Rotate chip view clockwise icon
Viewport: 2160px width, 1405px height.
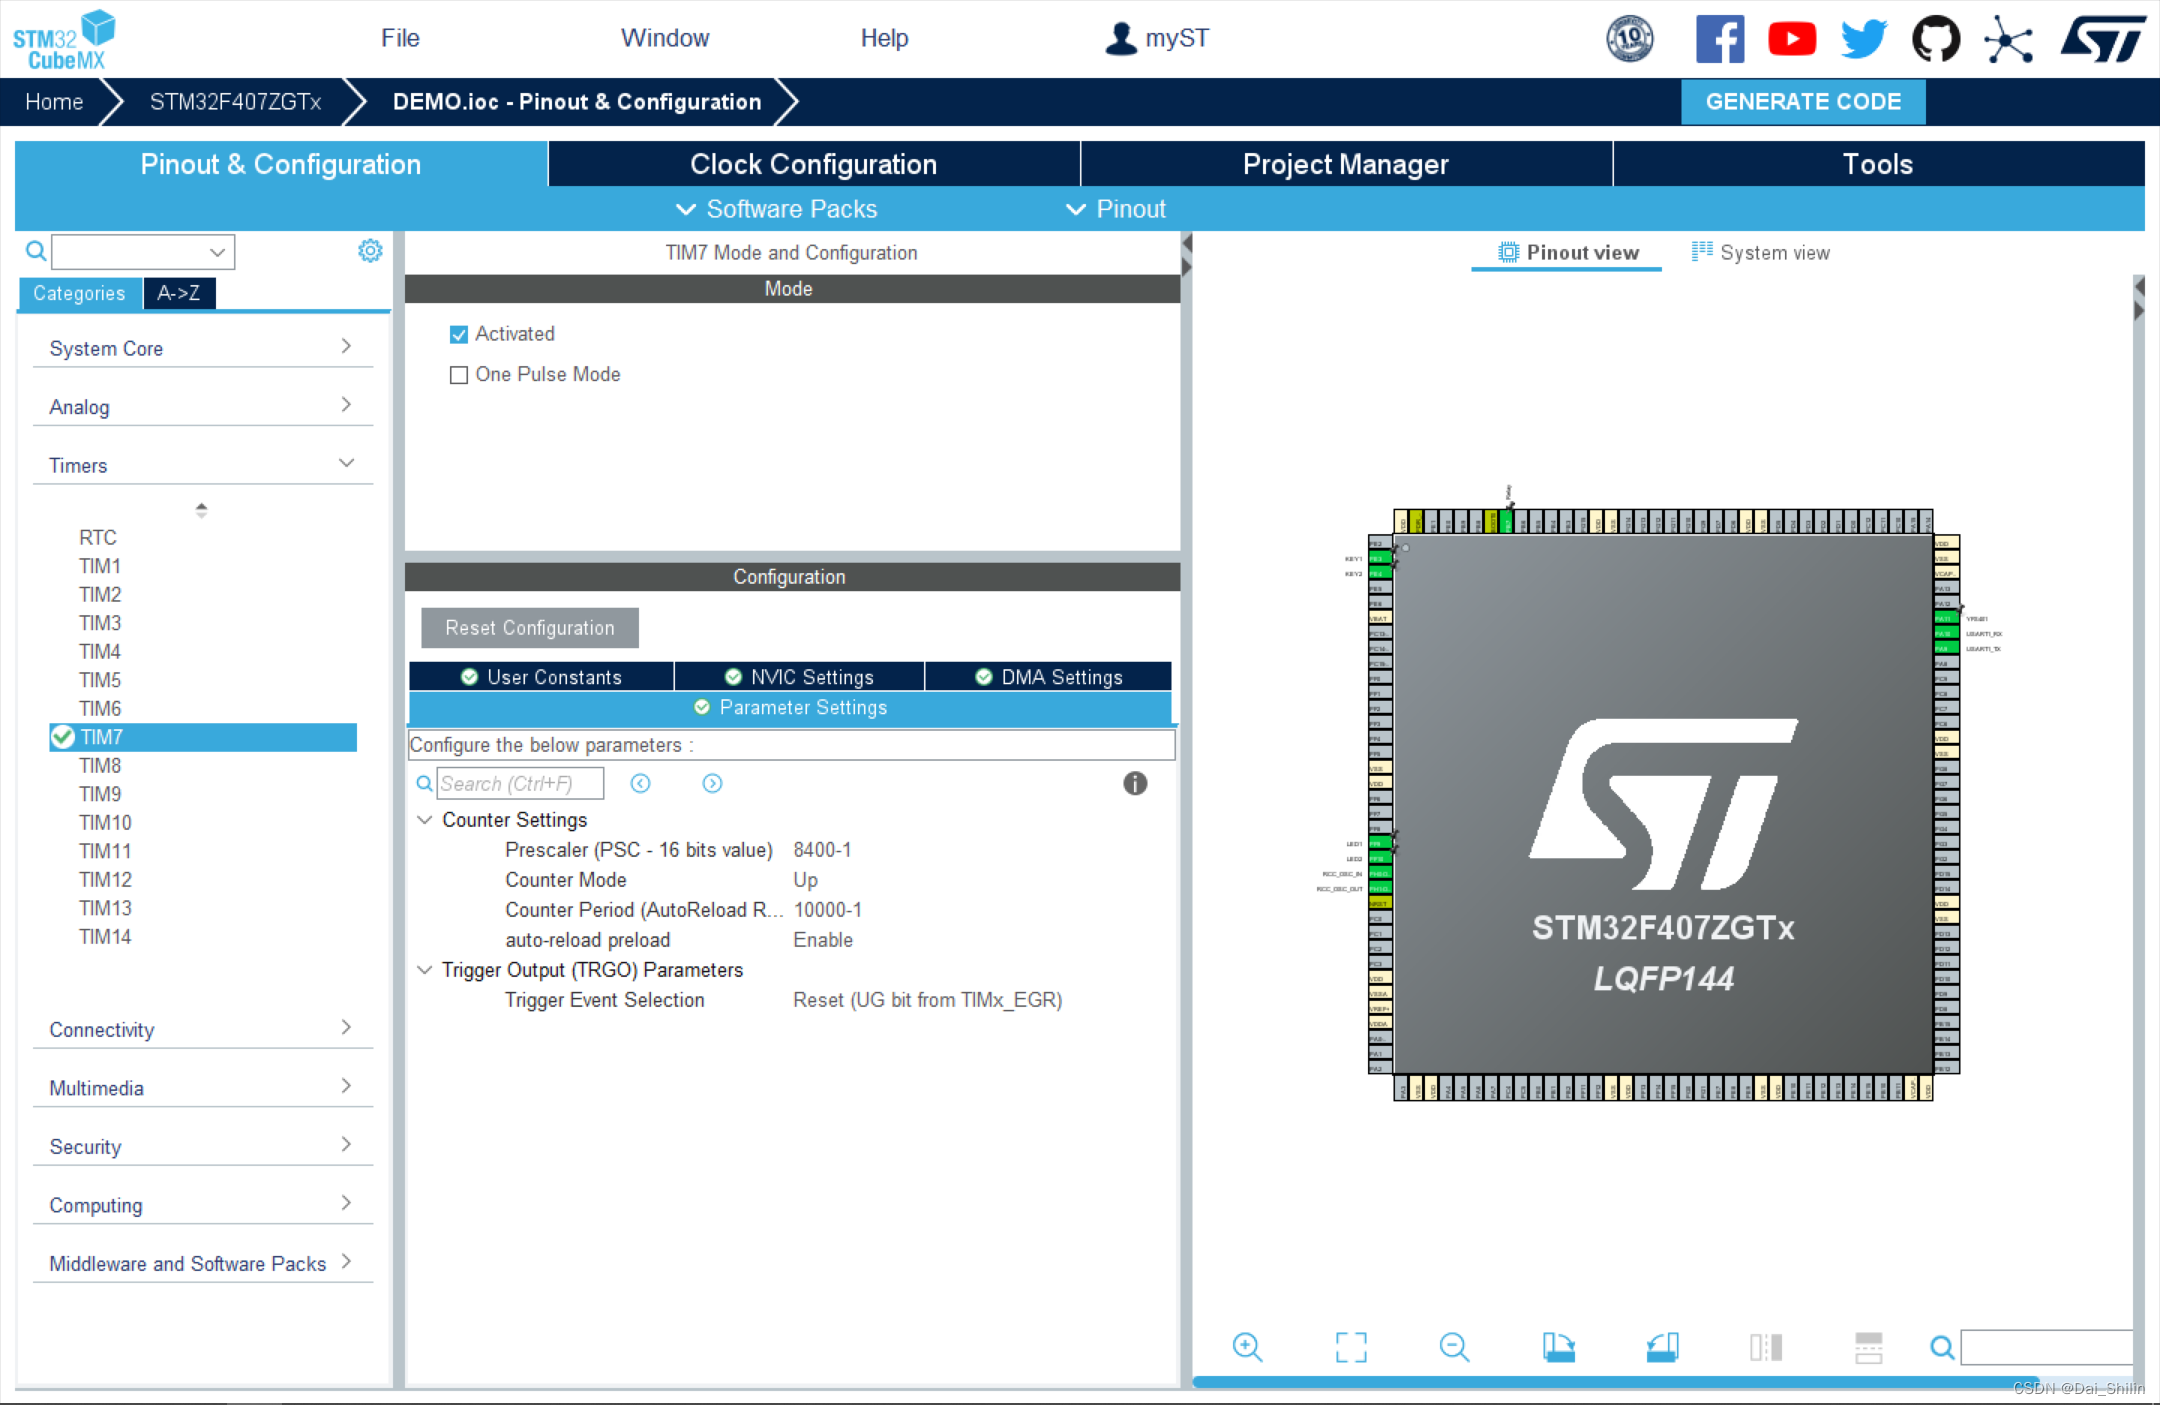tap(1558, 1347)
